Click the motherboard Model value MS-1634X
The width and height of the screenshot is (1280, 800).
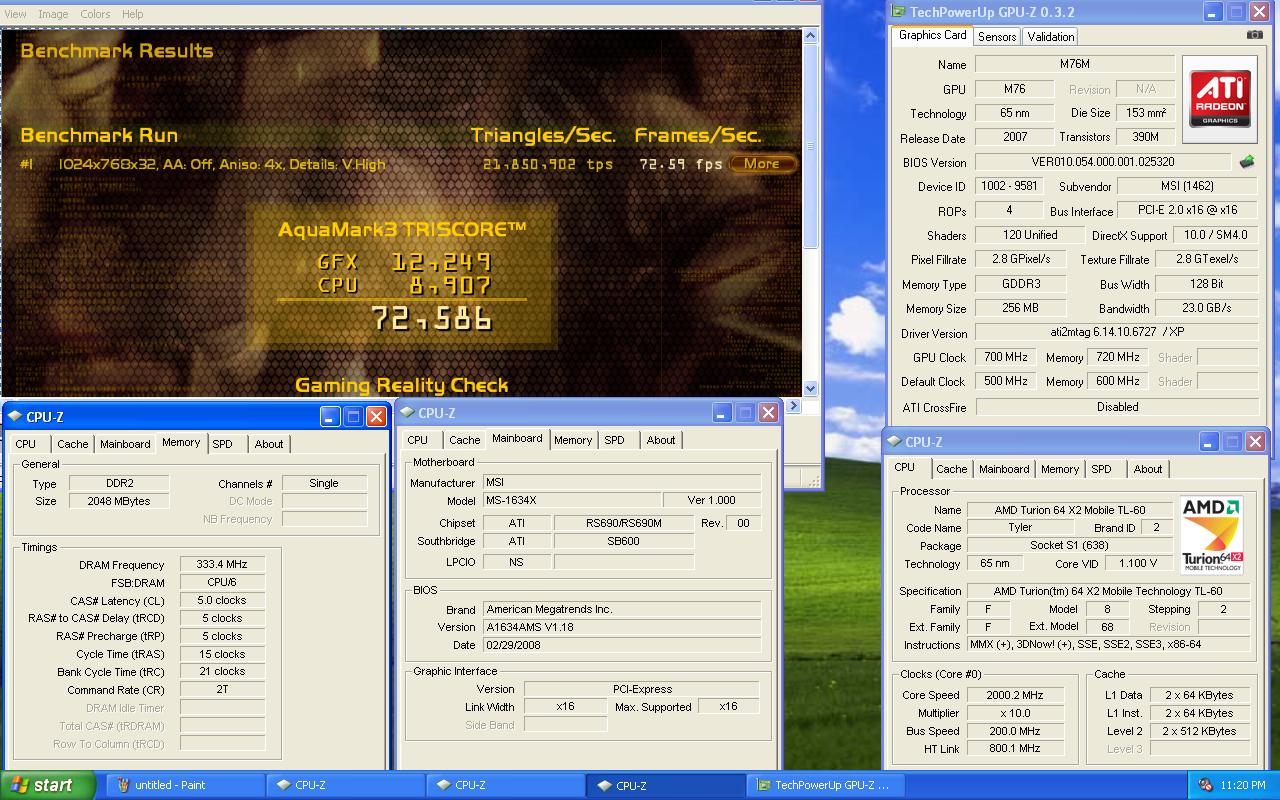pyautogui.click(x=571, y=500)
